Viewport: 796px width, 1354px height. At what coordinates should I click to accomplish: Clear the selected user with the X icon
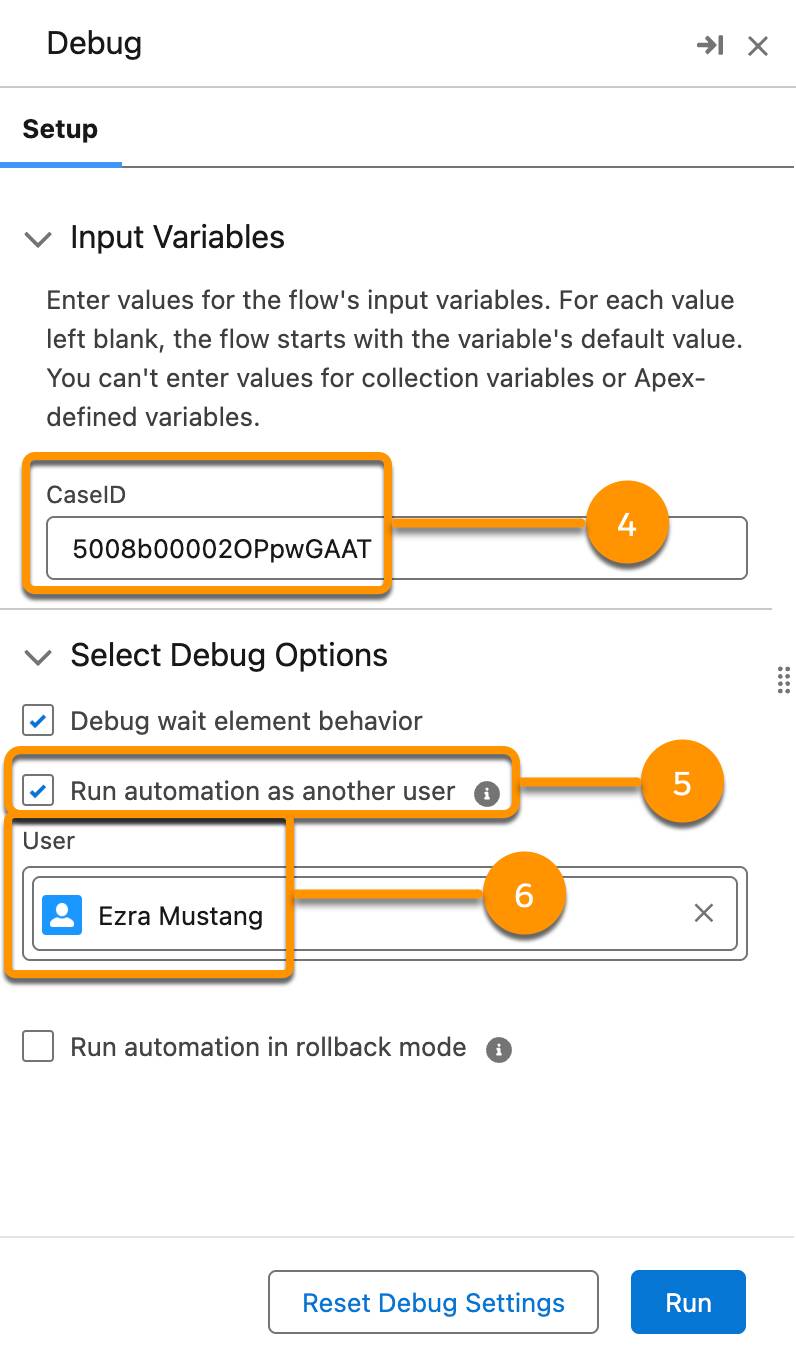point(704,913)
